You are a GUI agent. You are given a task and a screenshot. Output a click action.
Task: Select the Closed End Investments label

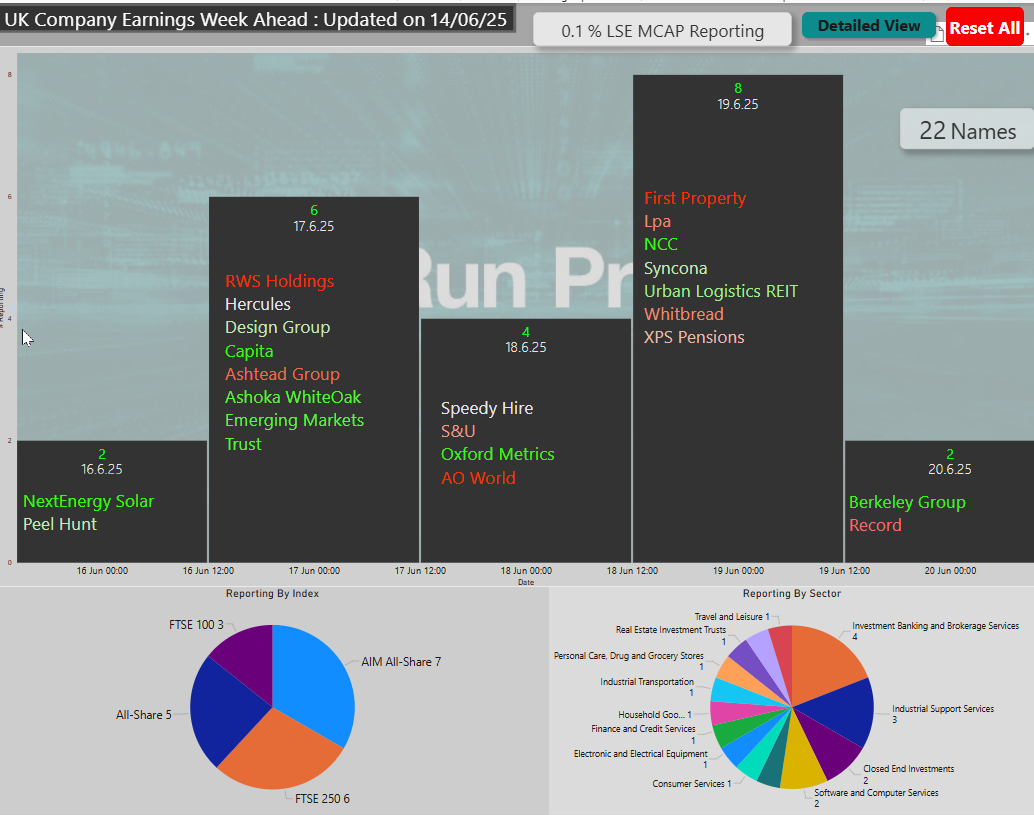tap(909, 774)
